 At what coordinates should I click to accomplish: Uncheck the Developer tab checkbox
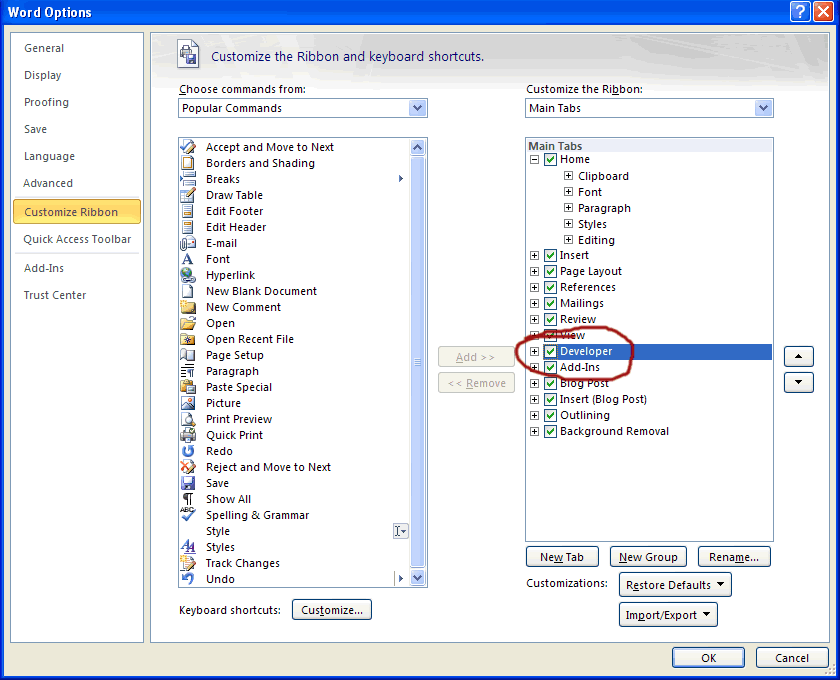pos(550,351)
